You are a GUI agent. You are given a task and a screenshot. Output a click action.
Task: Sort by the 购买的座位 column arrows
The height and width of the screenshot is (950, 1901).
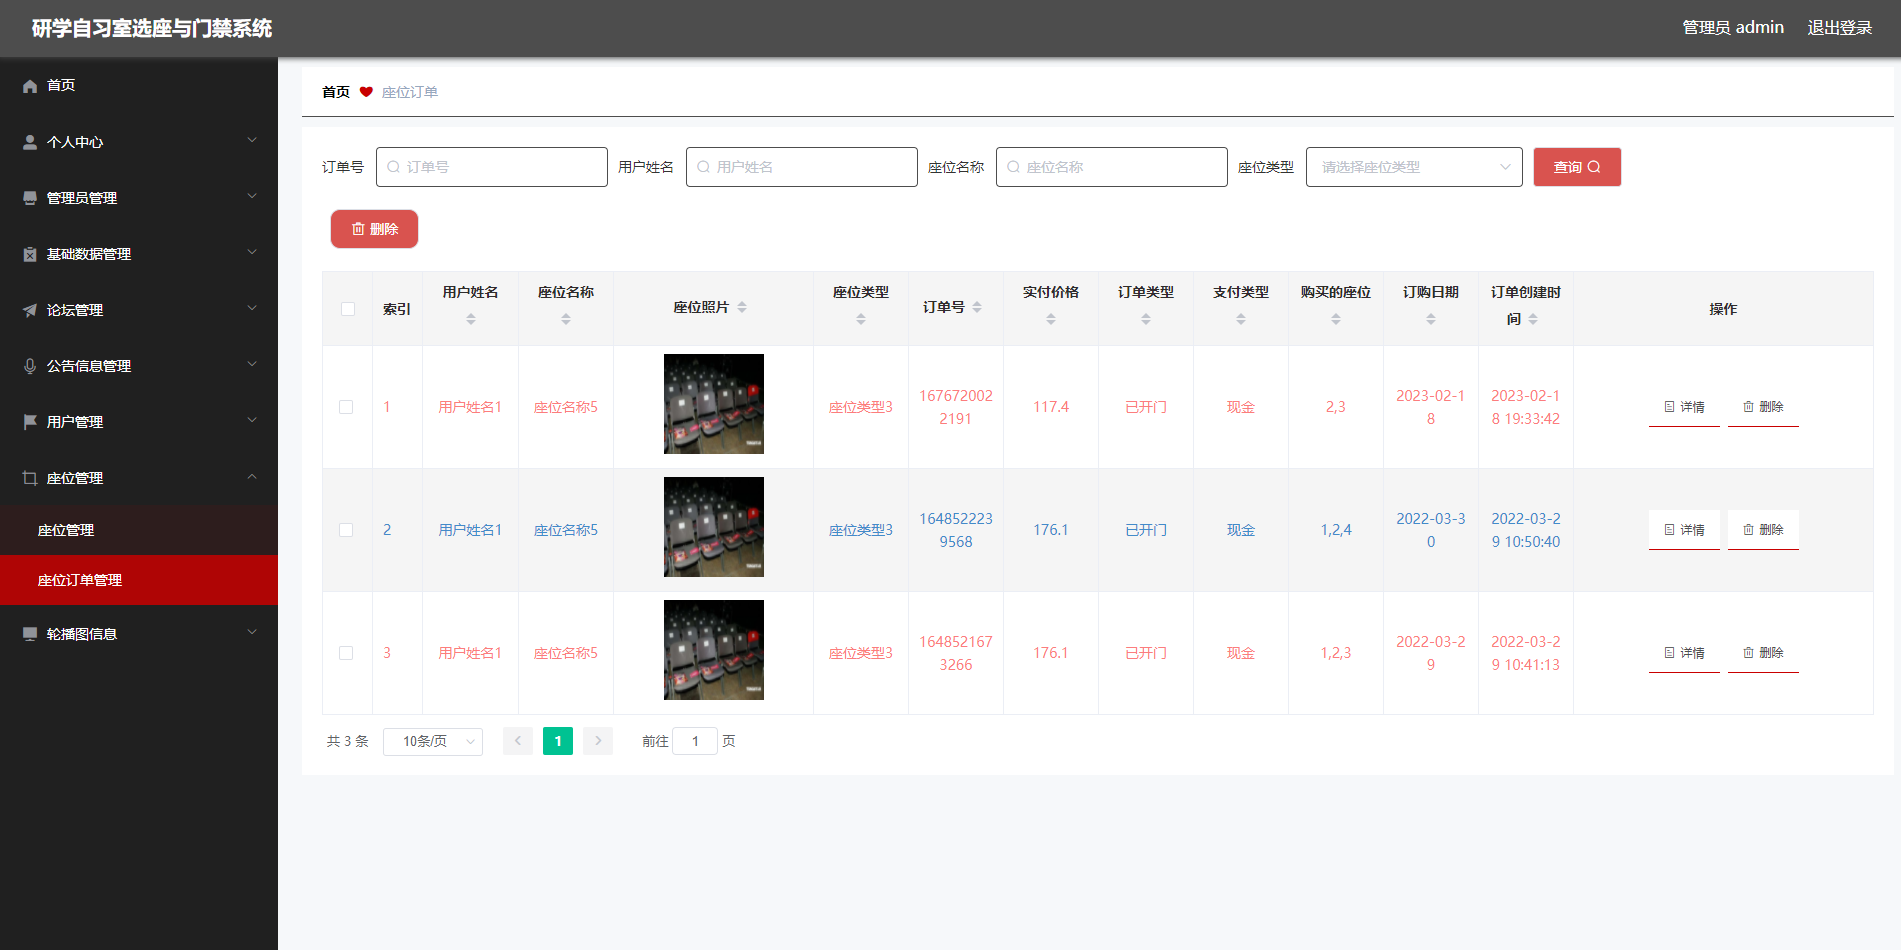(x=1336, y=319)
